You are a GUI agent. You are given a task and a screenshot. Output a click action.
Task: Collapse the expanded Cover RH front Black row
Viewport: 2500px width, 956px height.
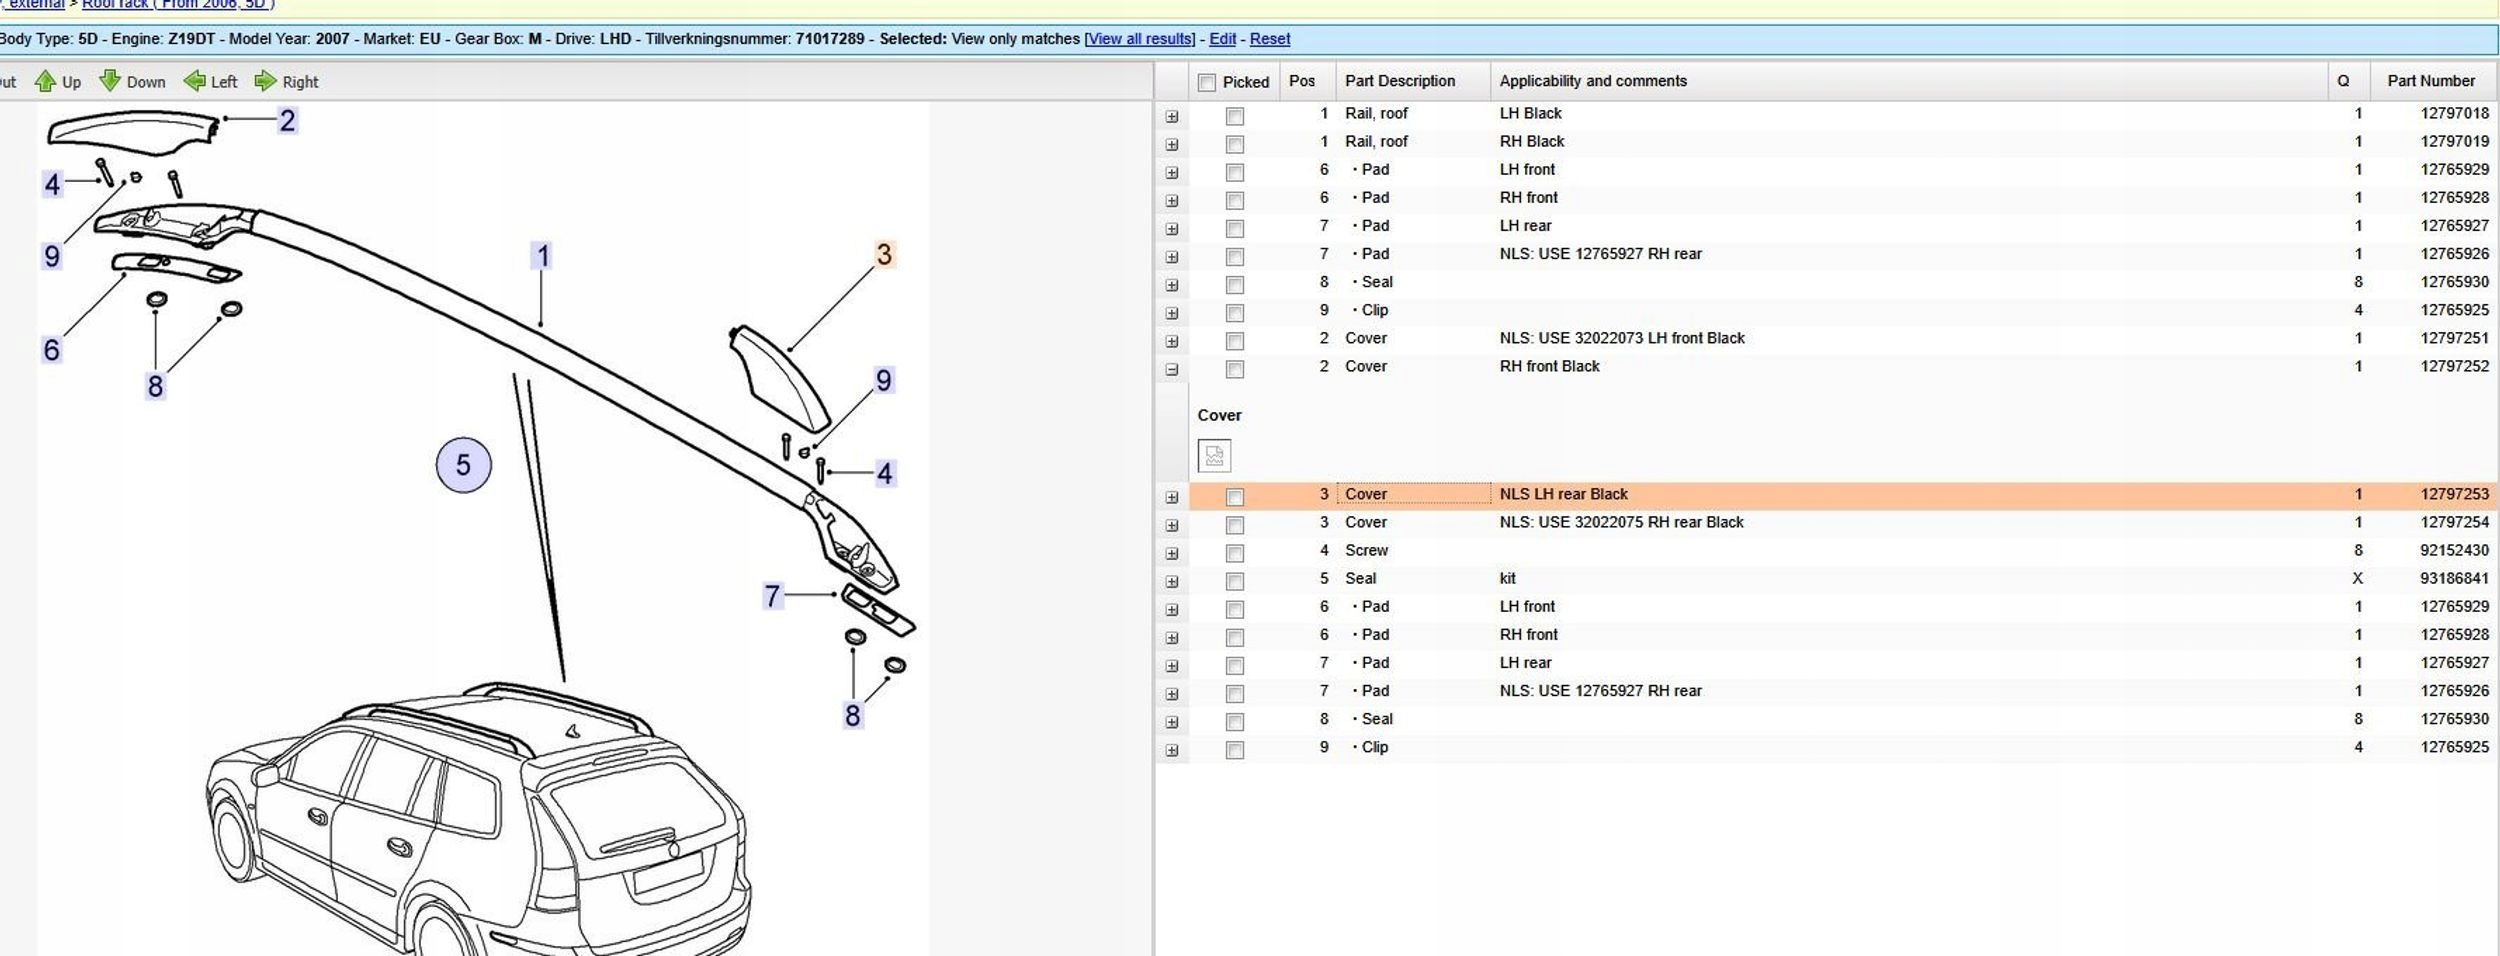click(x=1172, y=370)
